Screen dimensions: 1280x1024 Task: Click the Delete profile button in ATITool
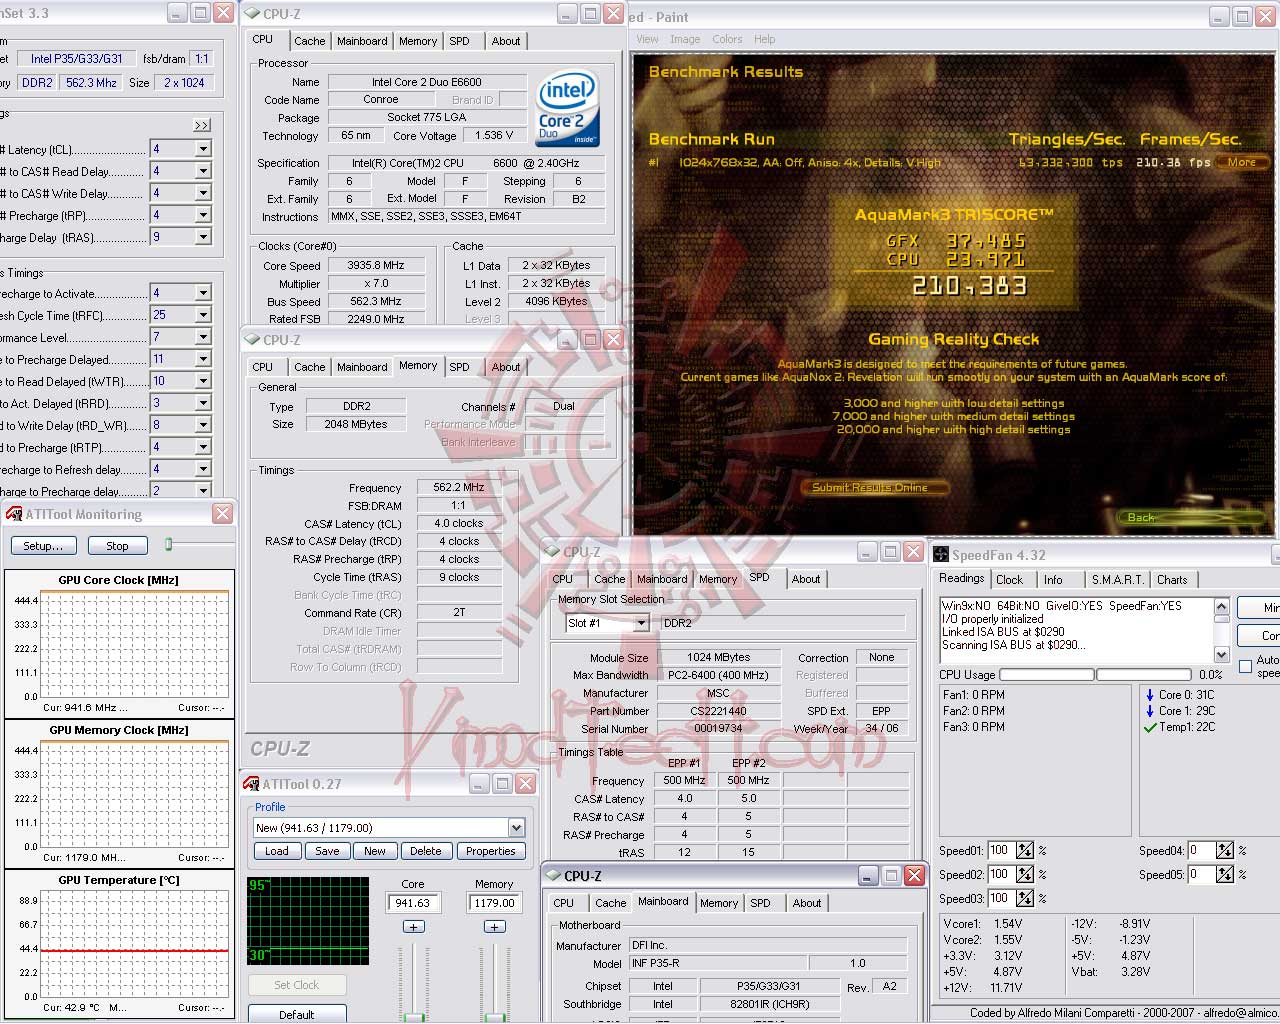click(426, 852)
